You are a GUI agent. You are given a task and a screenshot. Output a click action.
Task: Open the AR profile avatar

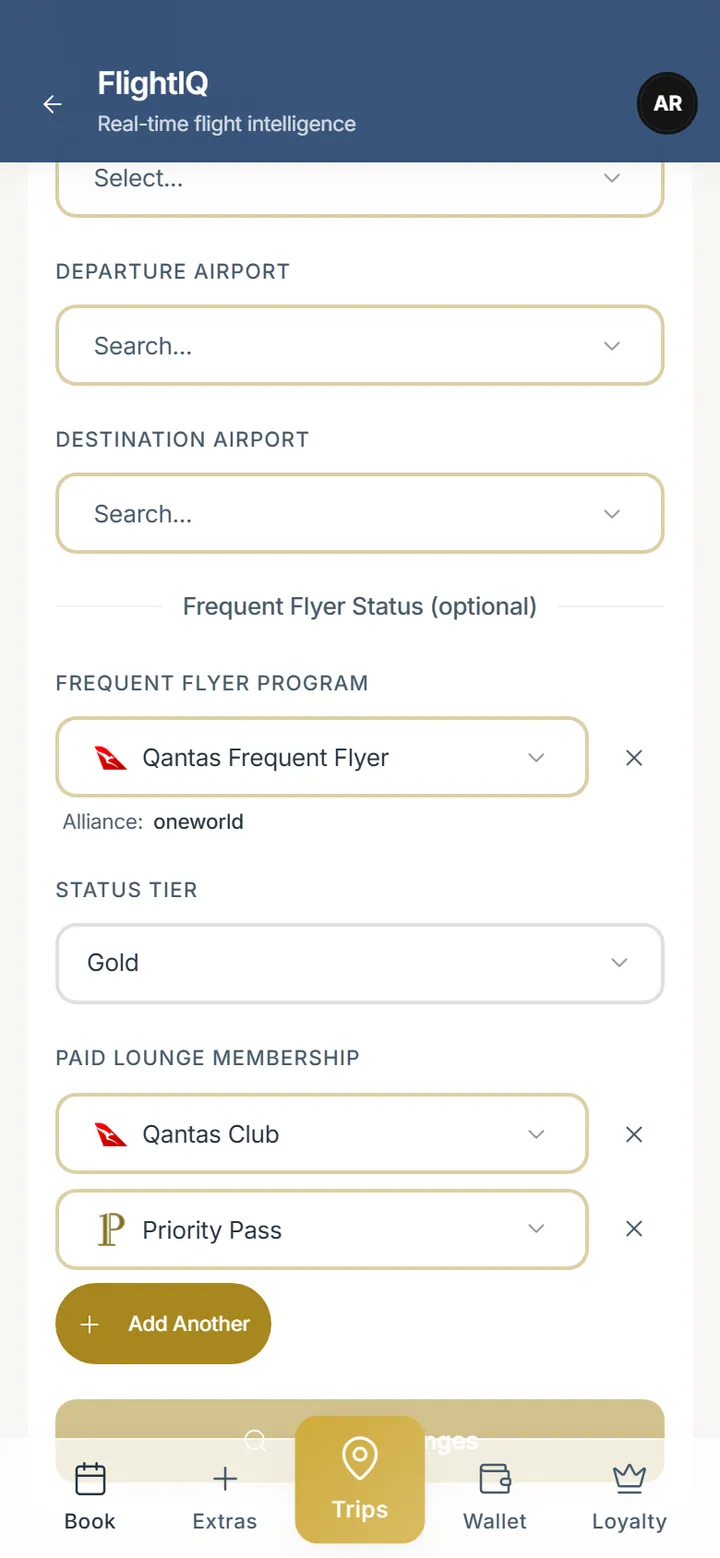click(667, 103)
